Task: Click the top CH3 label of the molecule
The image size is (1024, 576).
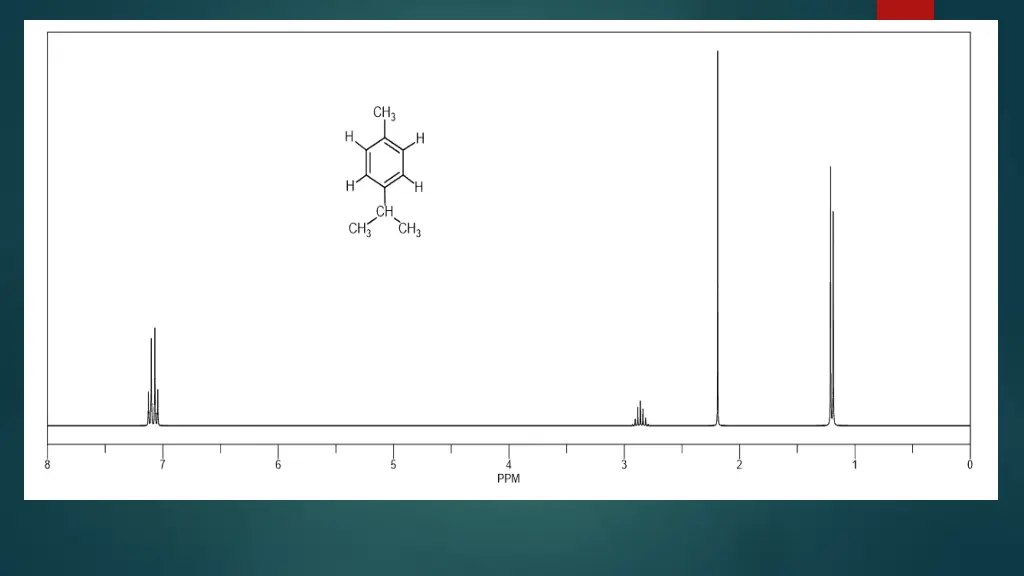Action: [x=385, y=113]
